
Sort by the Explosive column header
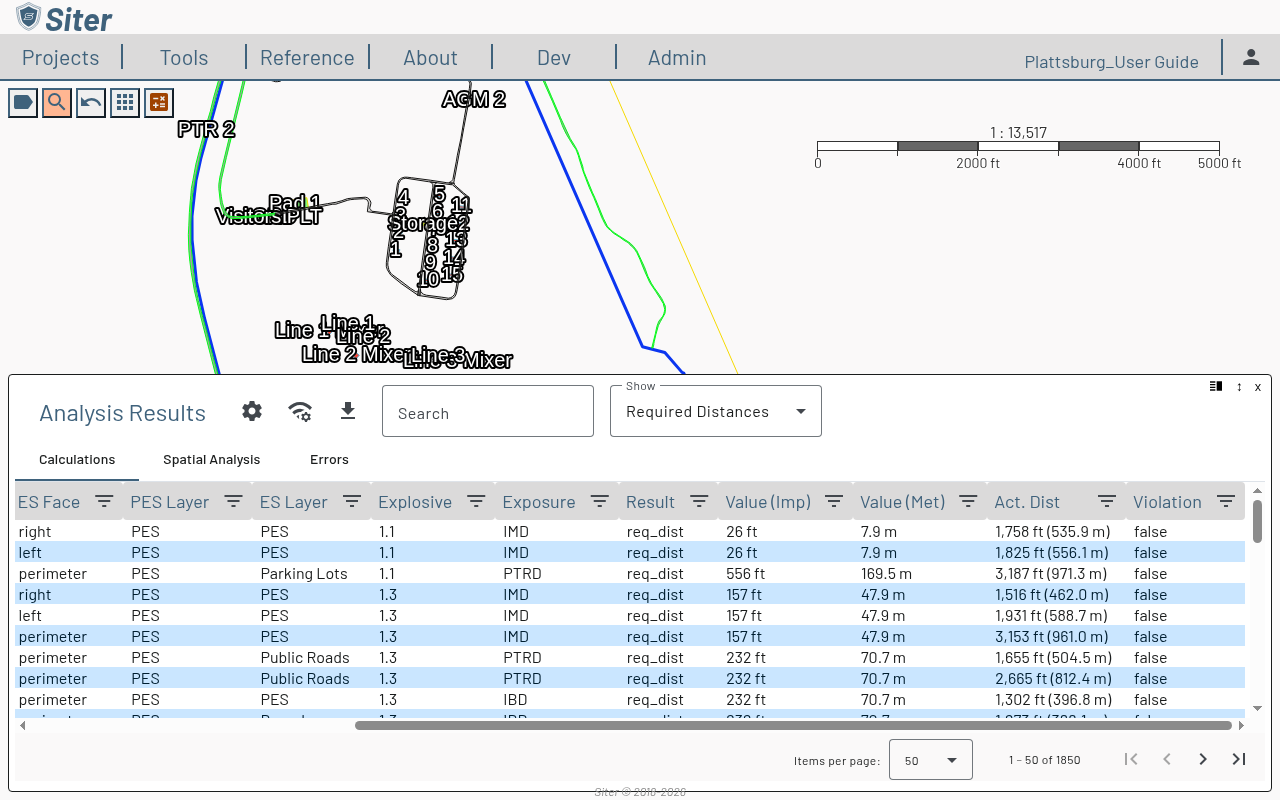pyautogui.click(x=415, y=502)
